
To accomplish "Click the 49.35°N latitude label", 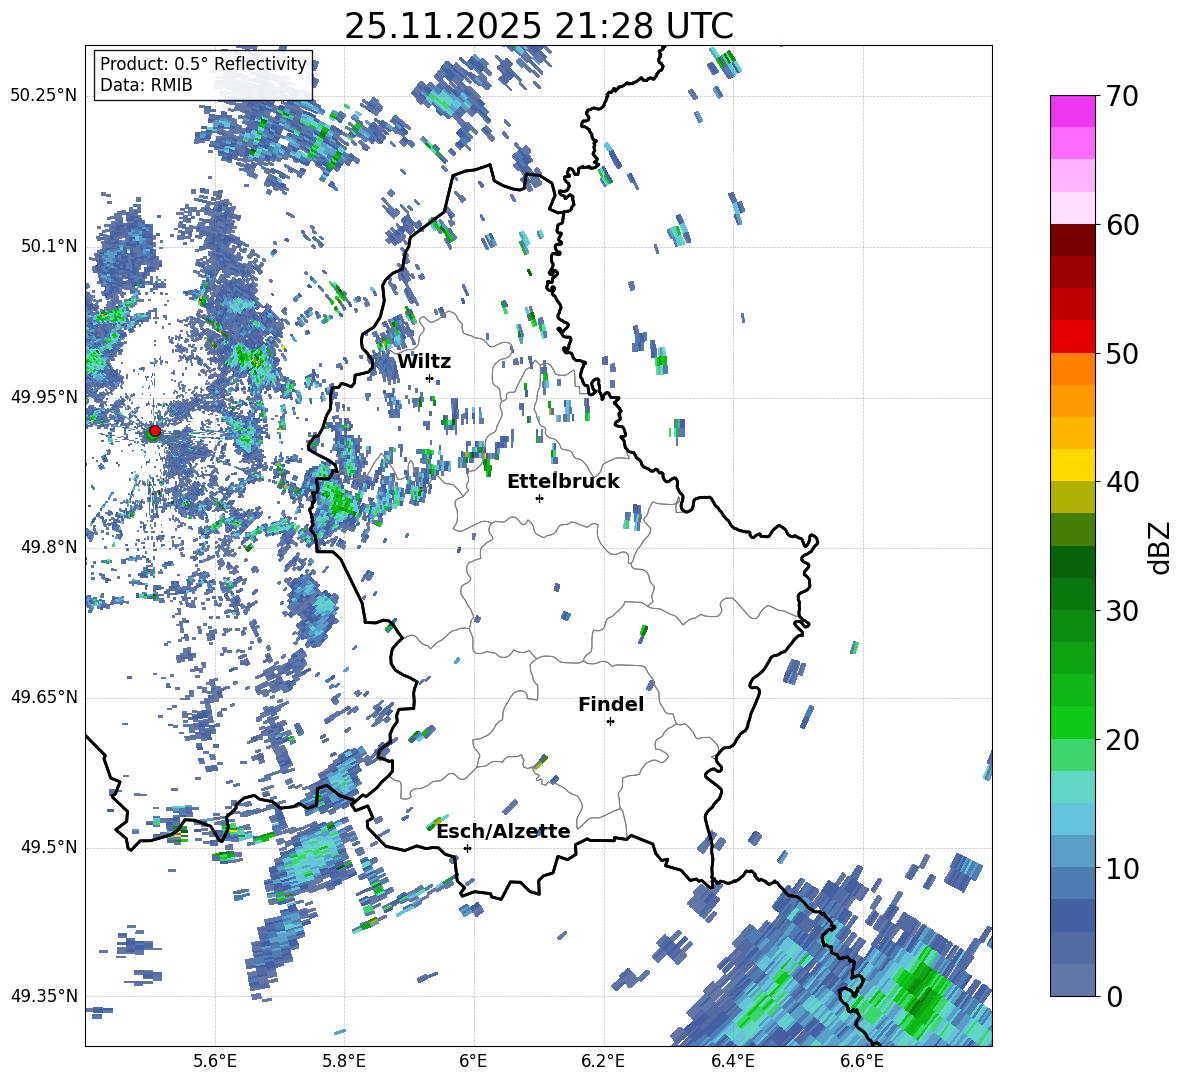I will coord(44,996).
